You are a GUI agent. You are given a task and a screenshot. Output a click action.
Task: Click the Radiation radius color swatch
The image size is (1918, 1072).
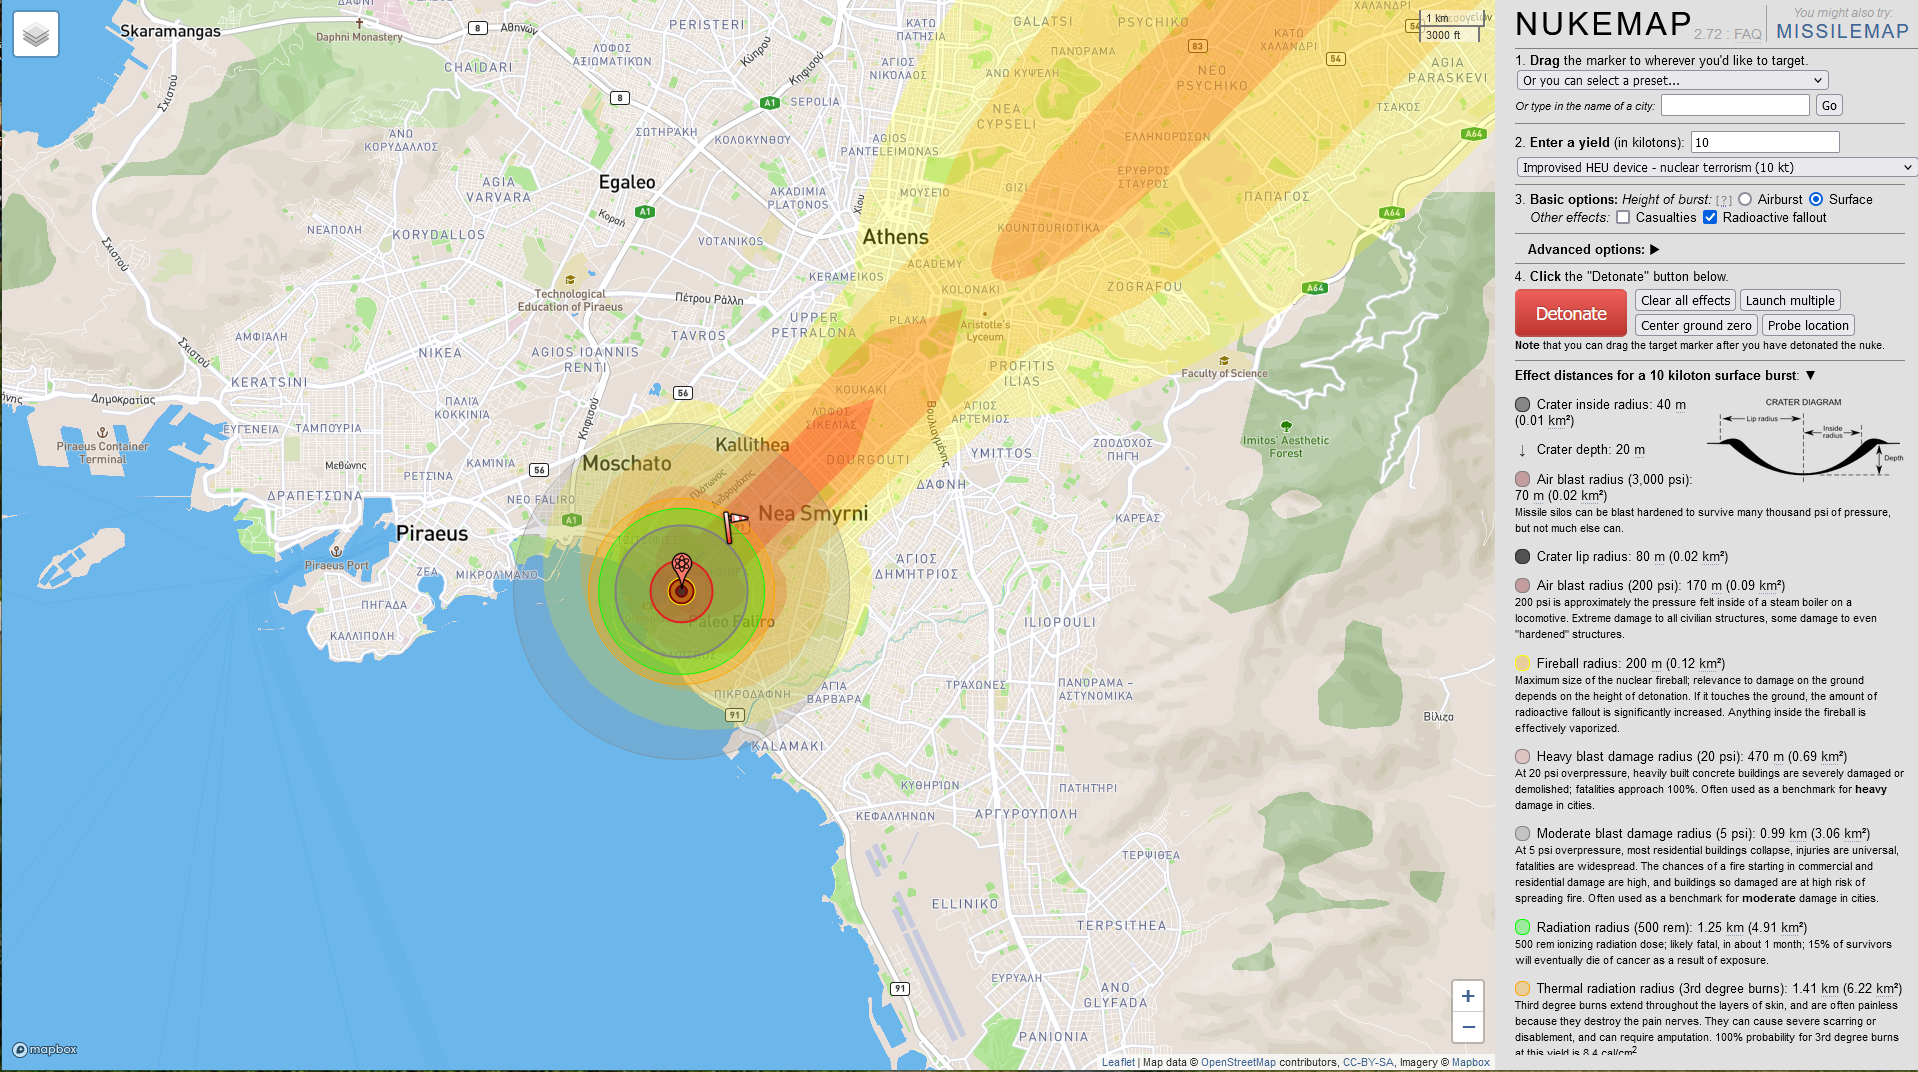[x=1522, y=927]
